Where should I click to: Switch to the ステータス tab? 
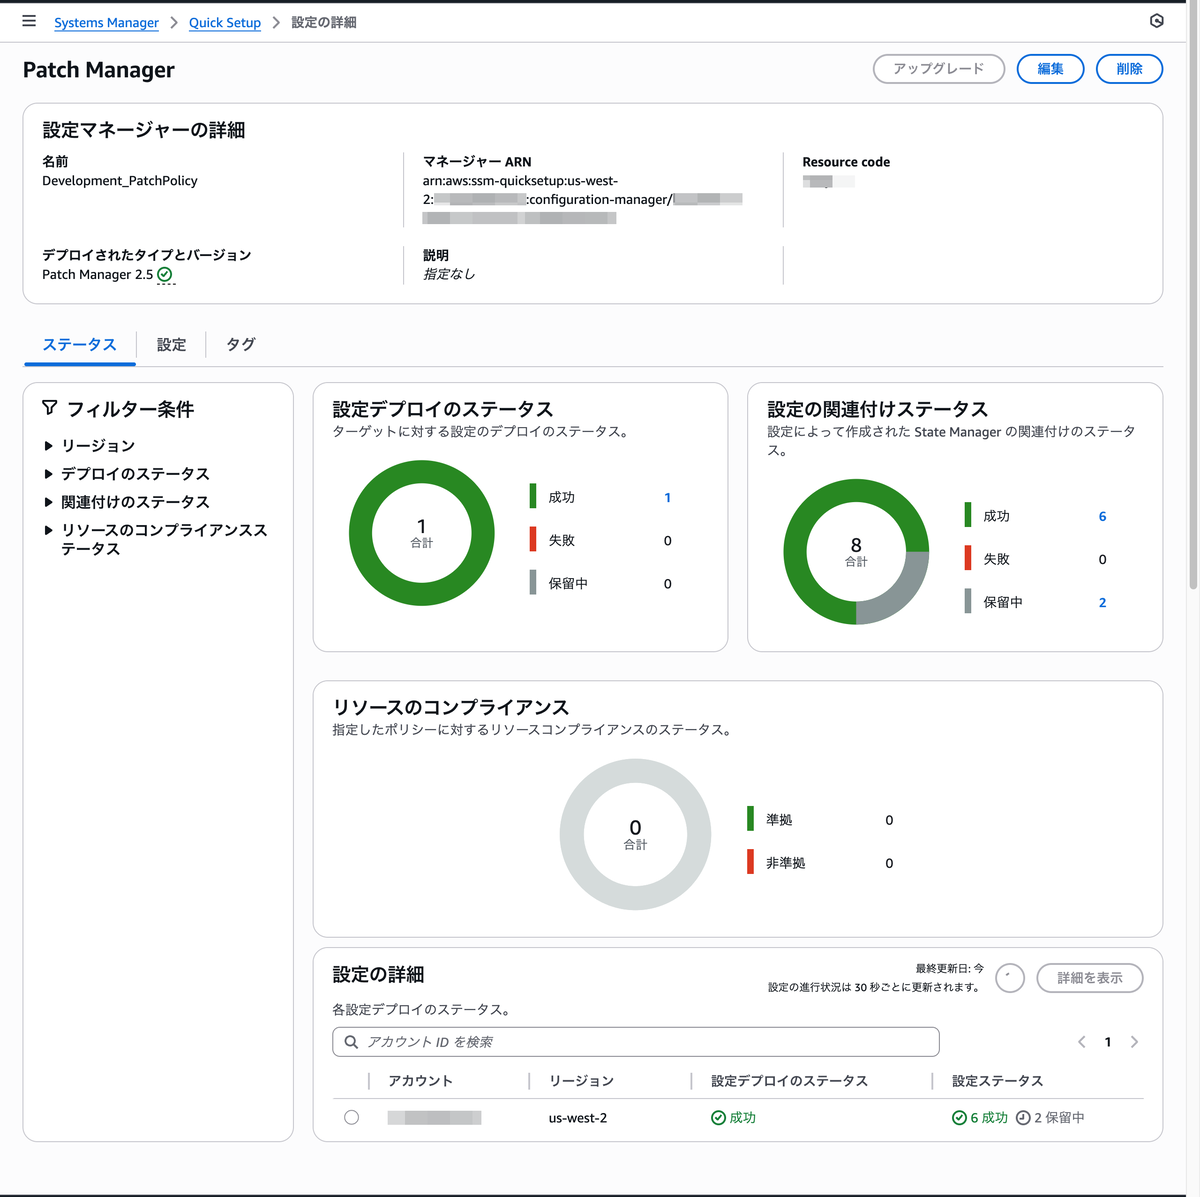tap(79, 345)
